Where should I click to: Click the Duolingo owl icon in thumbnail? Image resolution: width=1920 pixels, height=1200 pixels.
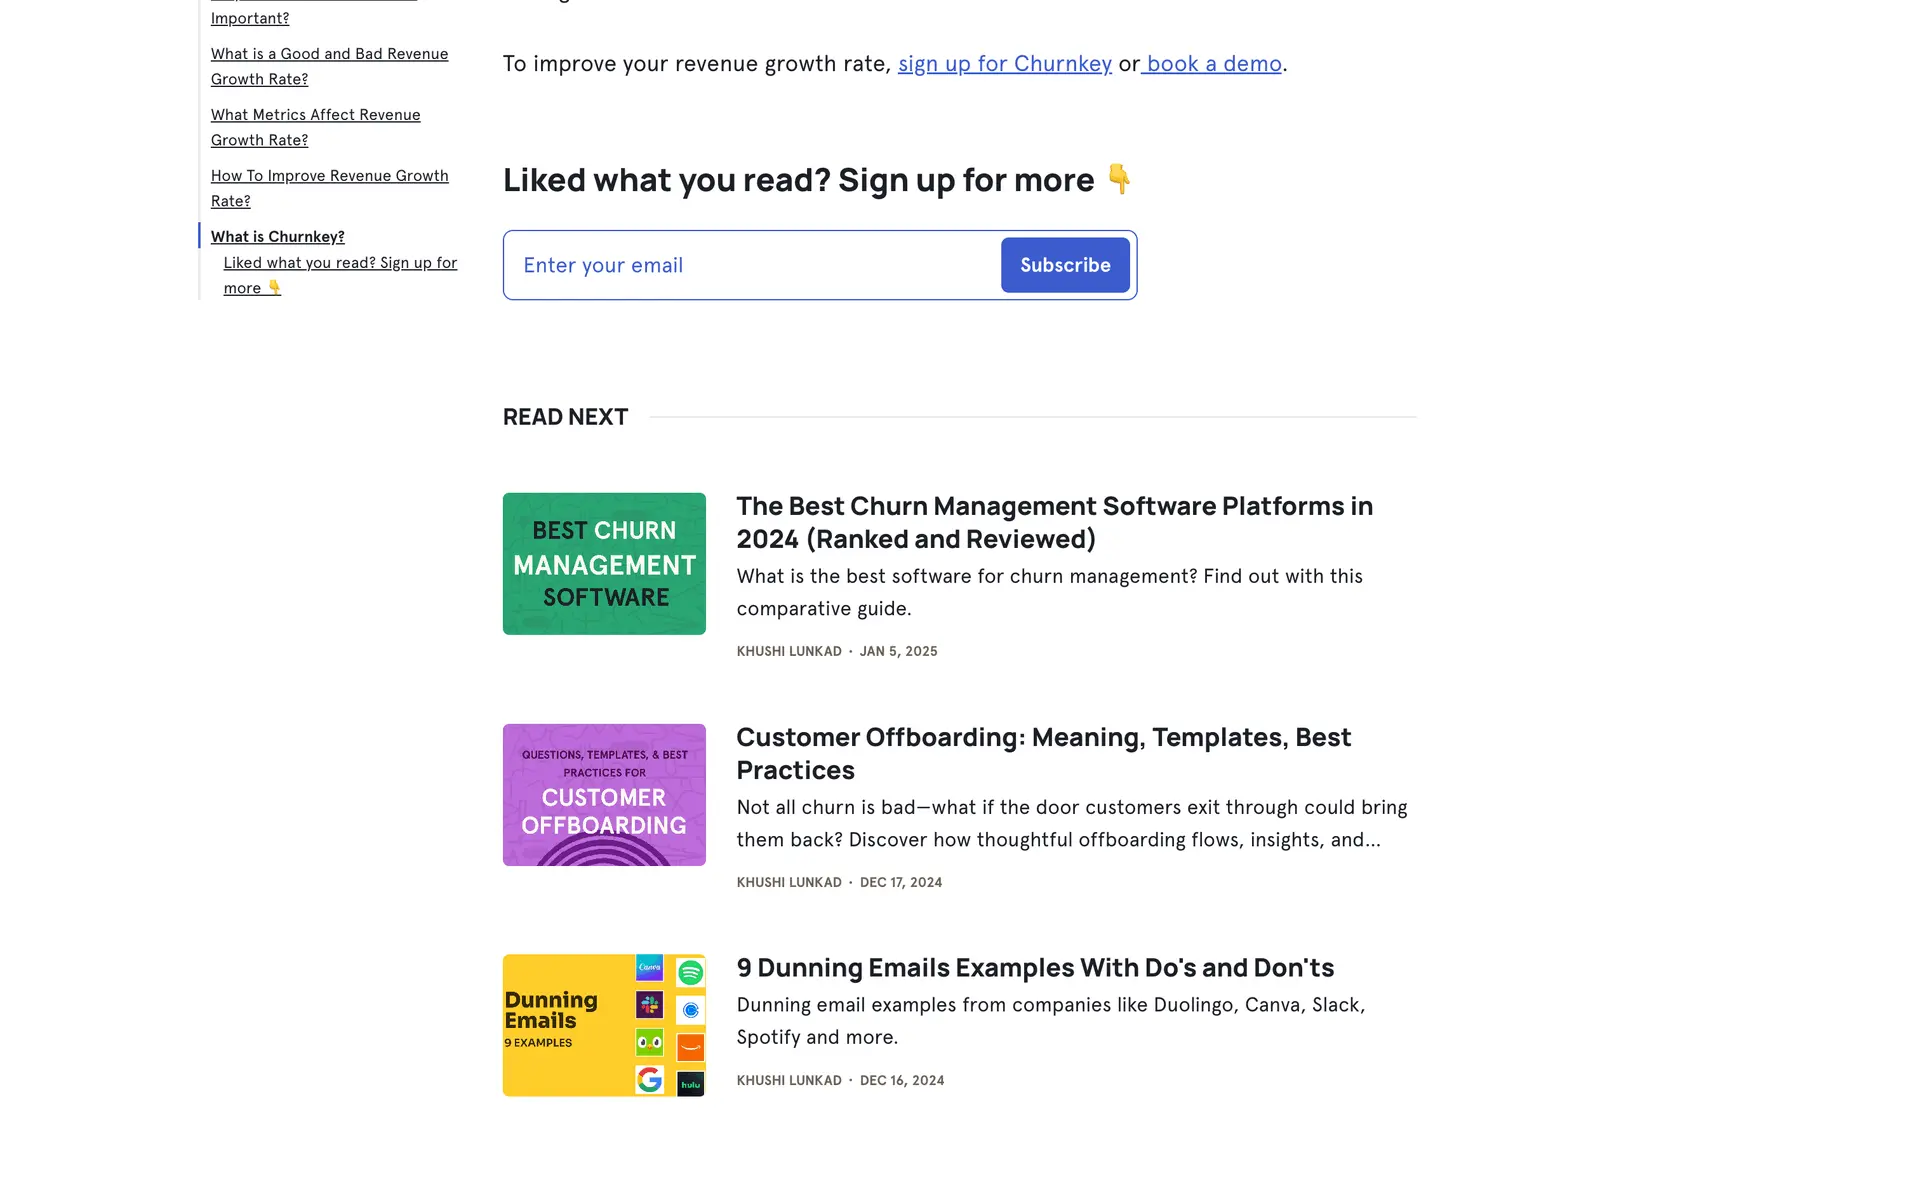(650, 1044)
